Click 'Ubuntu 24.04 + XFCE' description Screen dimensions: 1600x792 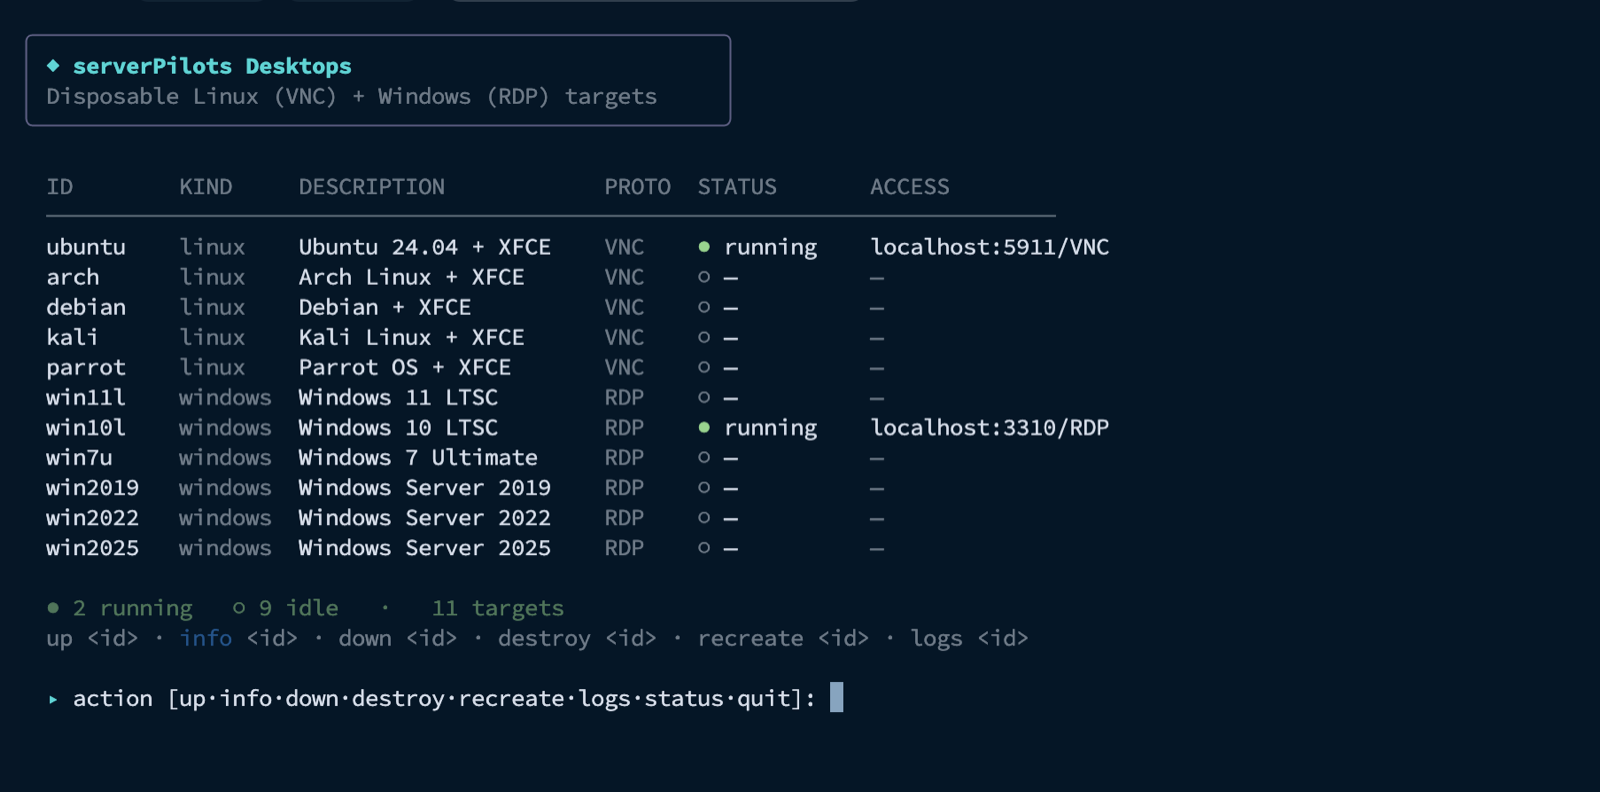425,247
